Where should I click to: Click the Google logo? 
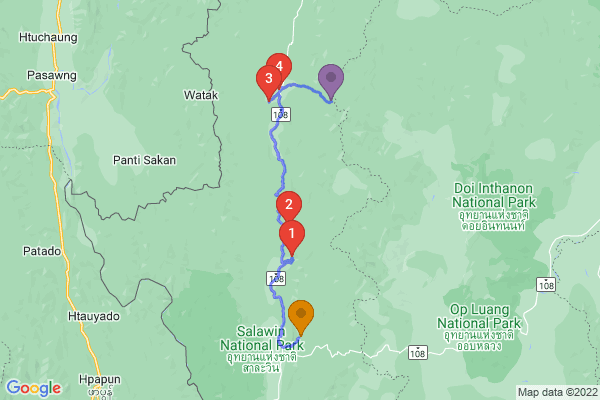(34, 388)
